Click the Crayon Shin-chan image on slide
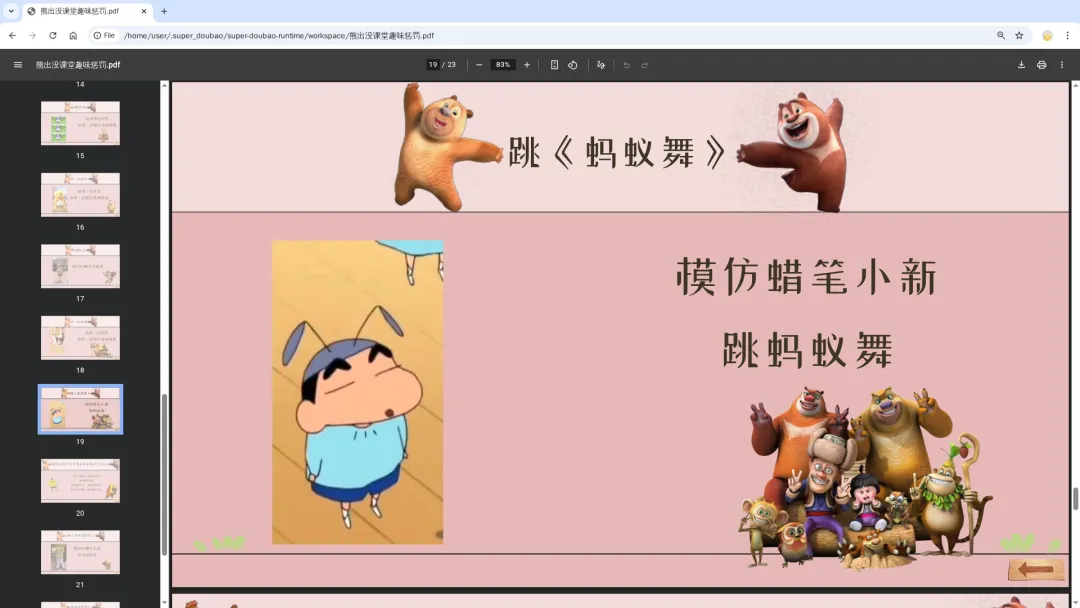 pyautogui.click(x=357, y=392)
